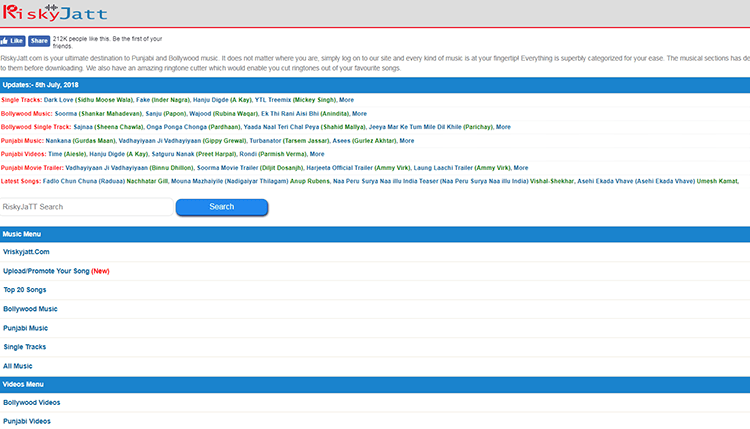
Task: Open Vadhayiyaan Ji Vadhayiyaan (Gippy Grewal) album
Action: pyautogui.click(x=182, y=141)
